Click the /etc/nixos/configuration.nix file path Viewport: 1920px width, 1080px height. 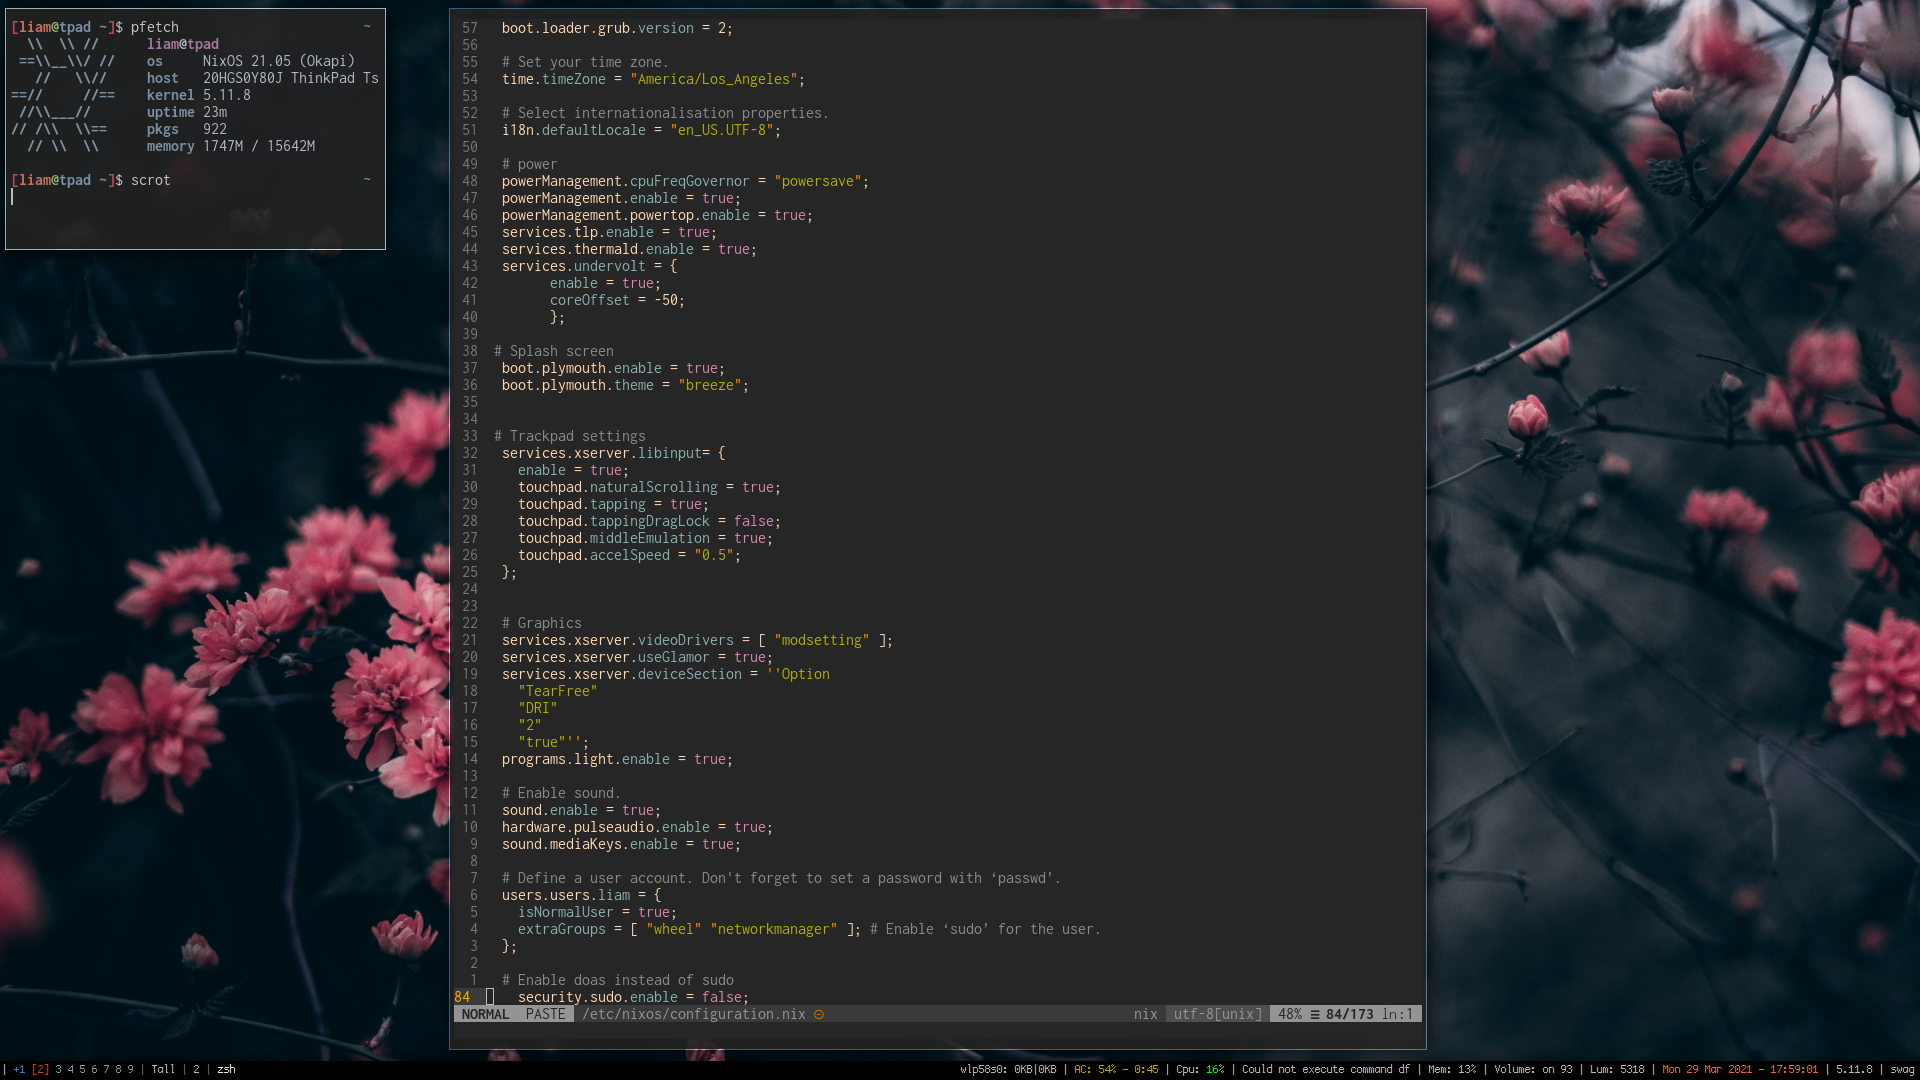click(693, 1014)
